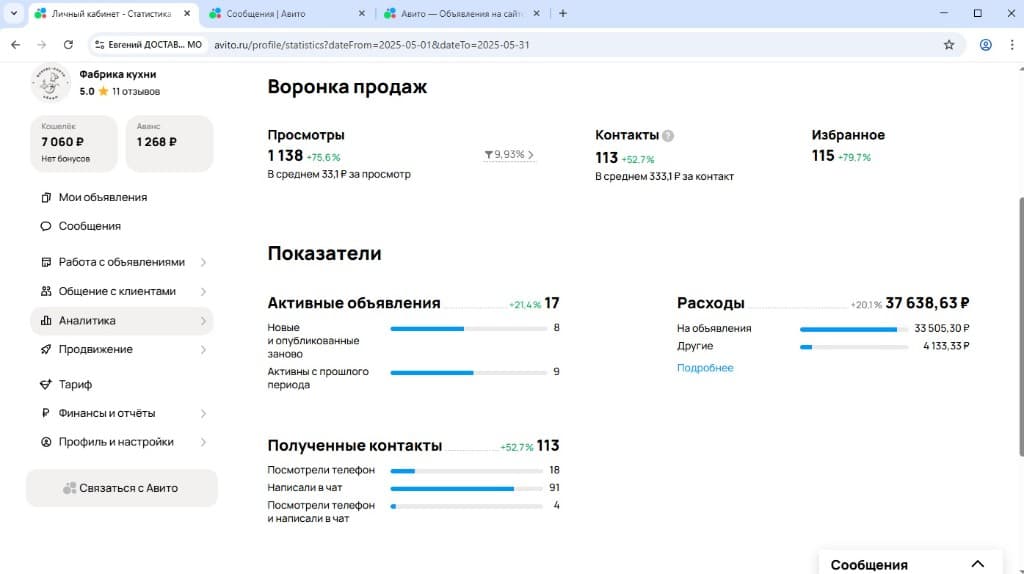The image size is (1024, 574).
Task: Click the ruble icon for Финансы и отчёты
Action: point(46,413)
